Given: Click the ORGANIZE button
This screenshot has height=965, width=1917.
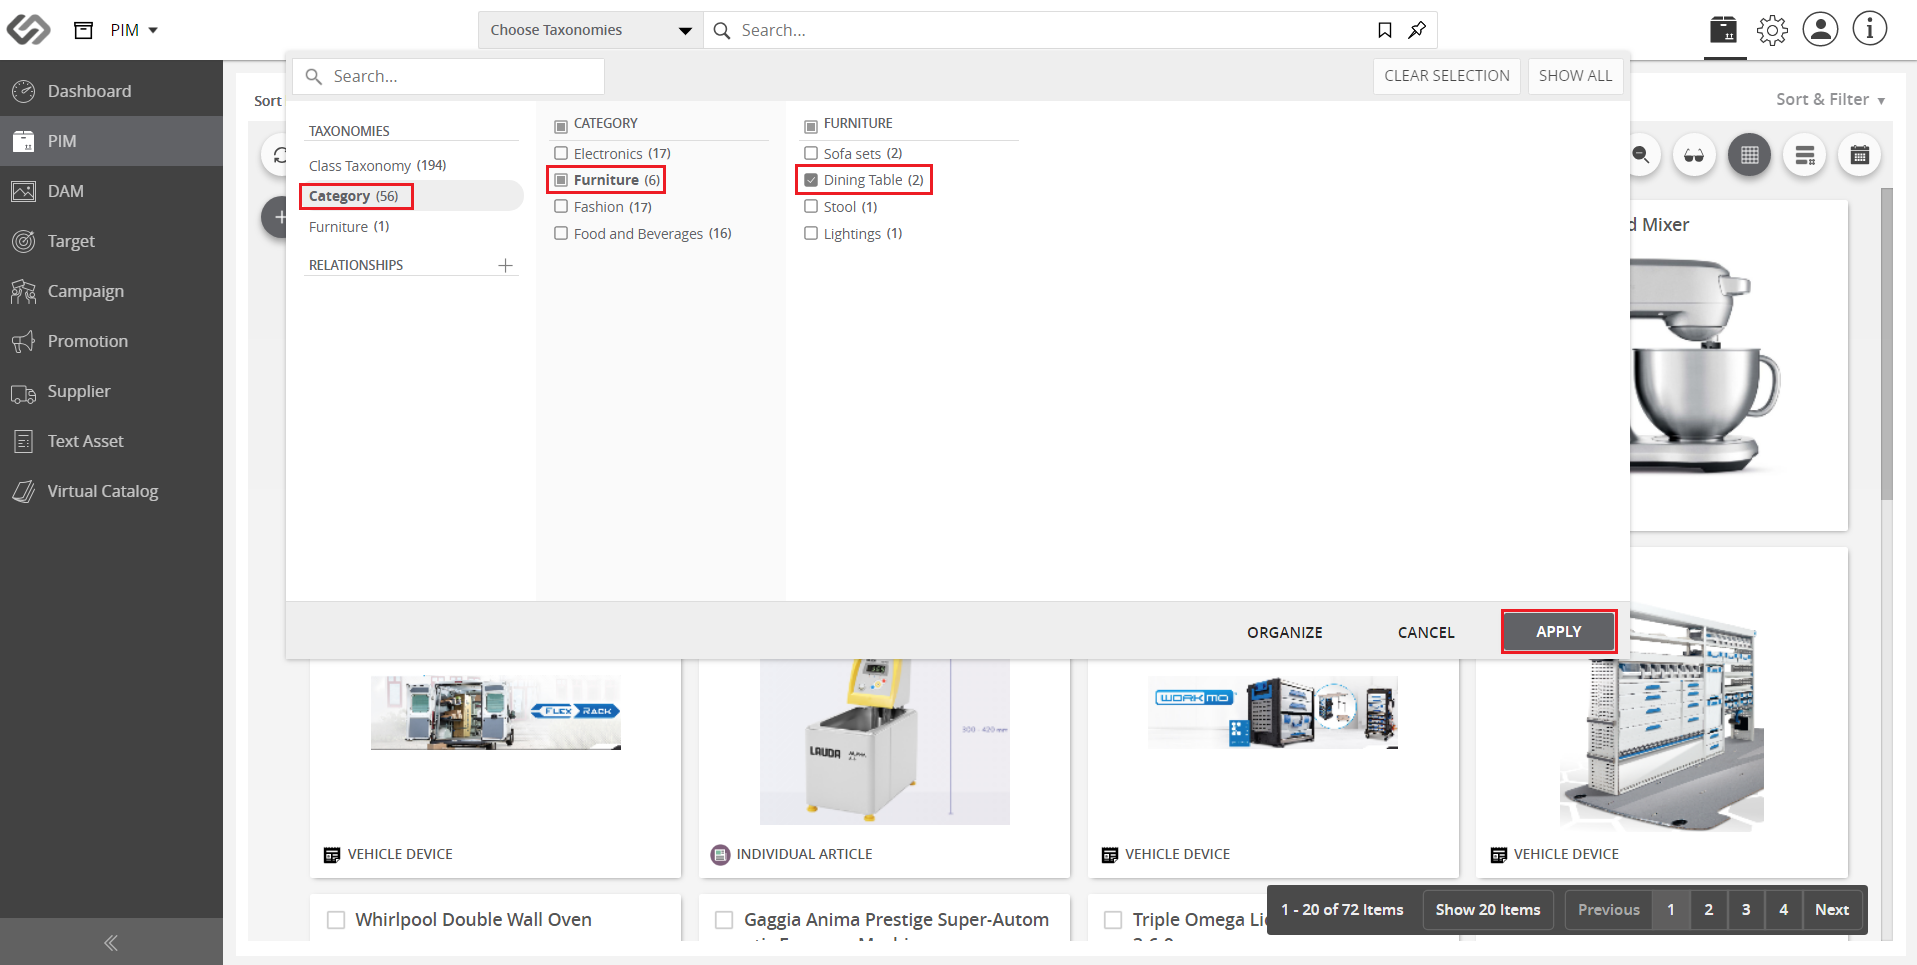Looking at the screenshot, I should click(1284, 632).
